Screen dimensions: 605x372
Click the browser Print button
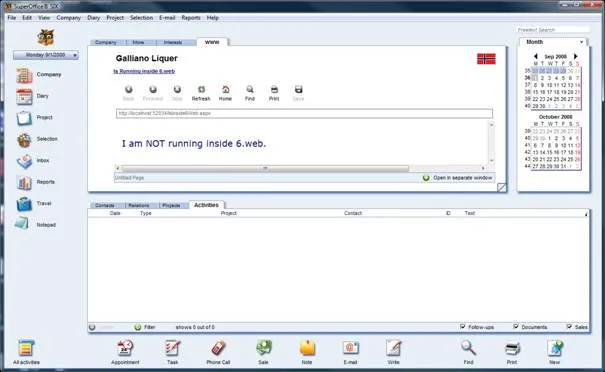(274, 93)
